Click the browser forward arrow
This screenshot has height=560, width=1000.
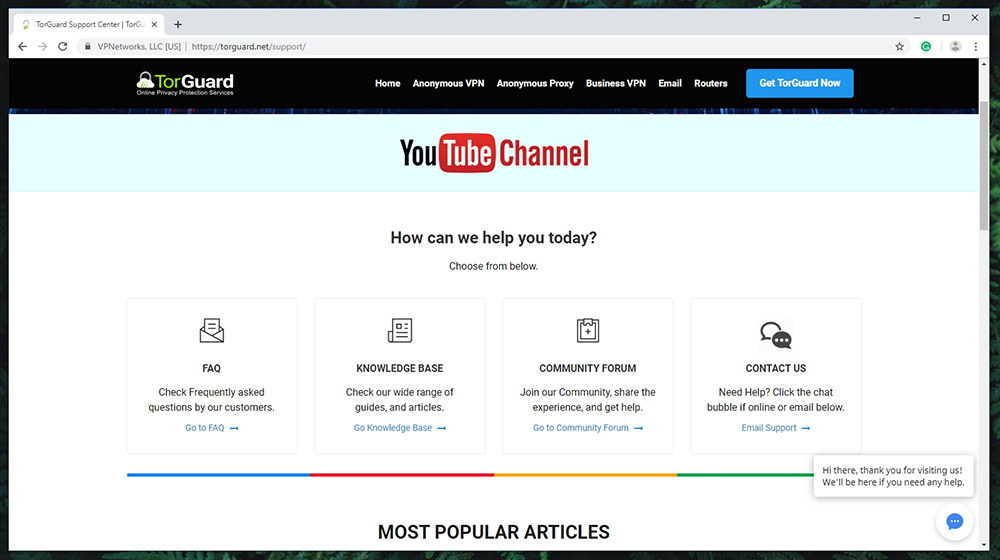pyautogui.click(x=43, y=47)
